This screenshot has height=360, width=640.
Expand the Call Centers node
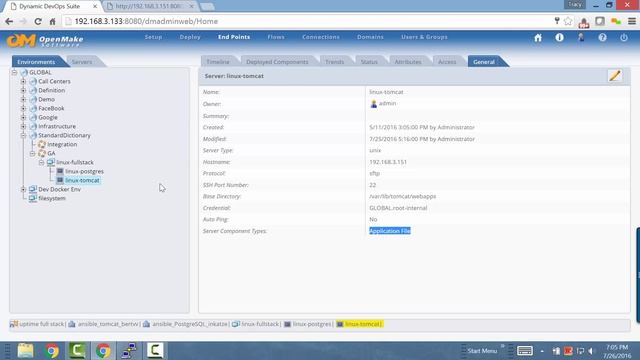pyautogui.click(x=23, y=81)
